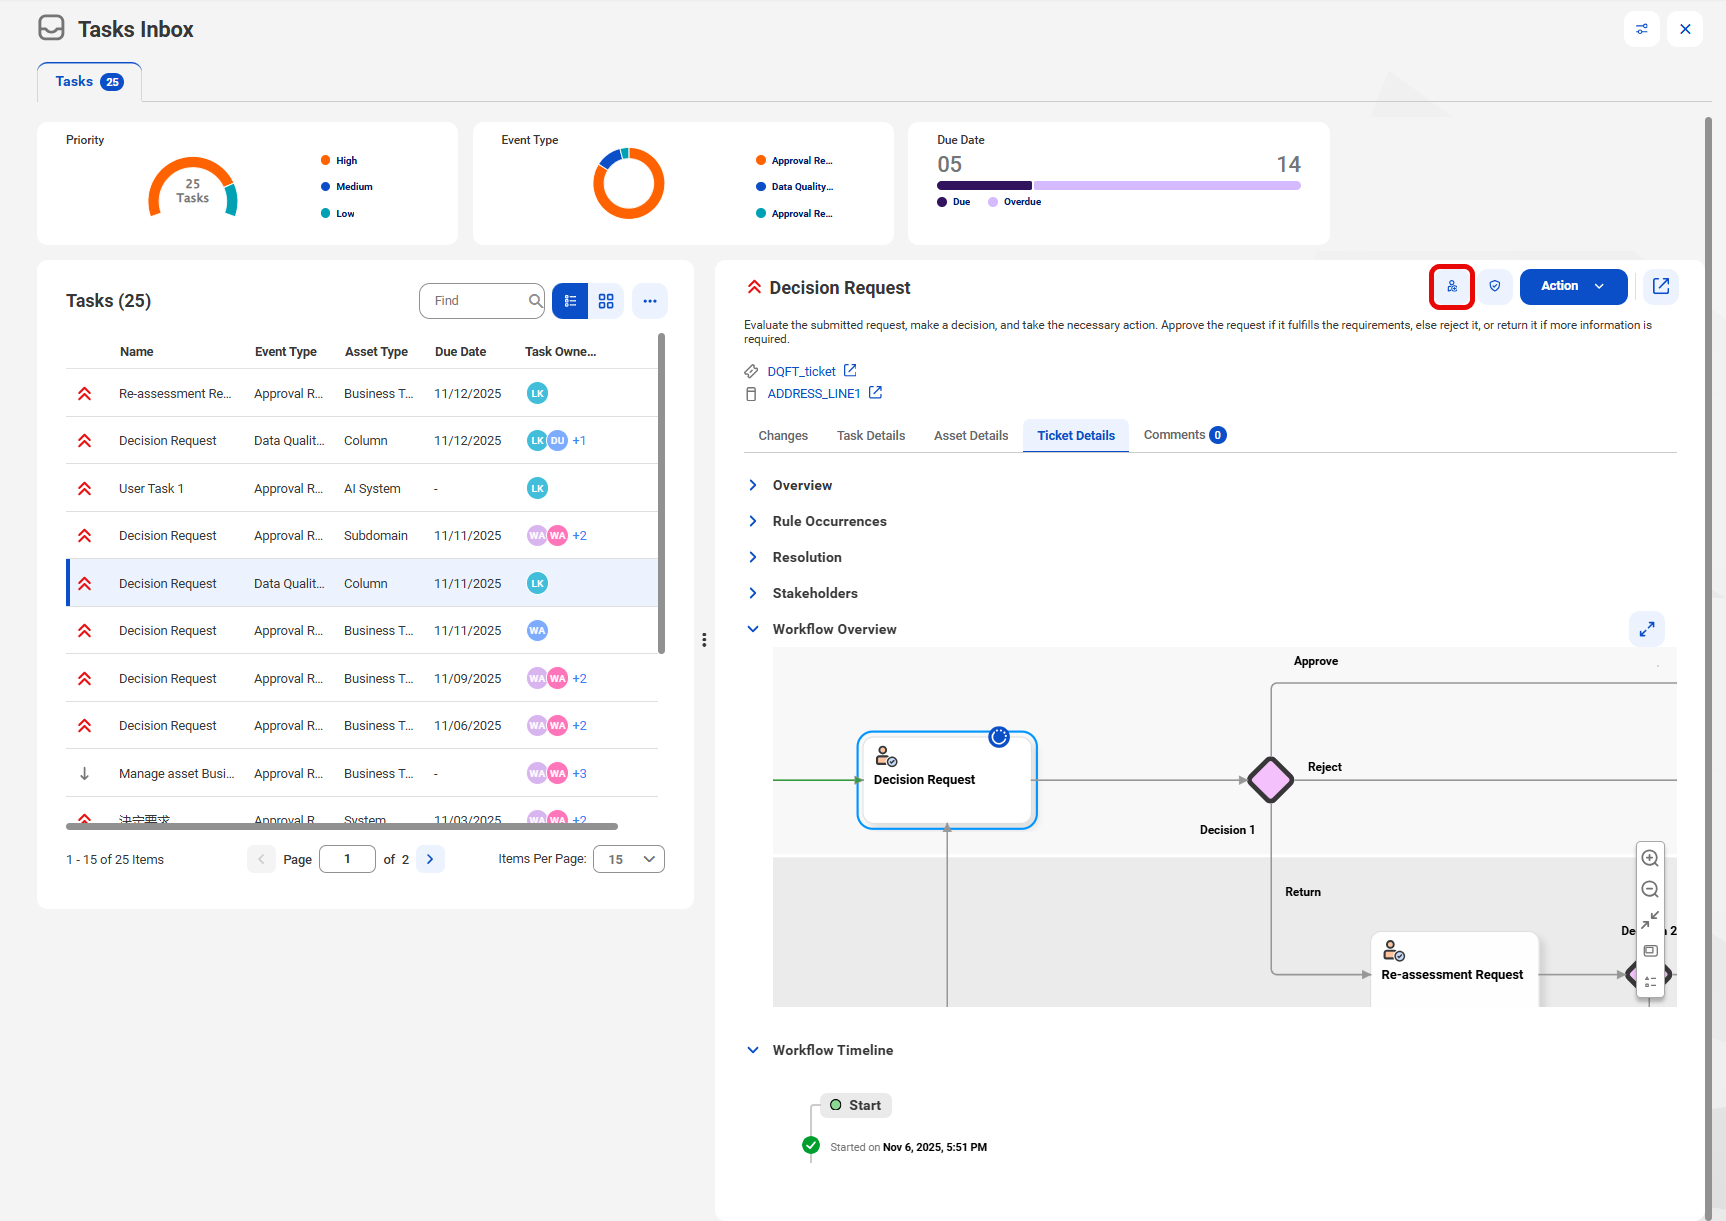The height and width of the screenshot is (1221, 1726).
Task: Open the Items Per Page dropdown
Action: [629, 859]
